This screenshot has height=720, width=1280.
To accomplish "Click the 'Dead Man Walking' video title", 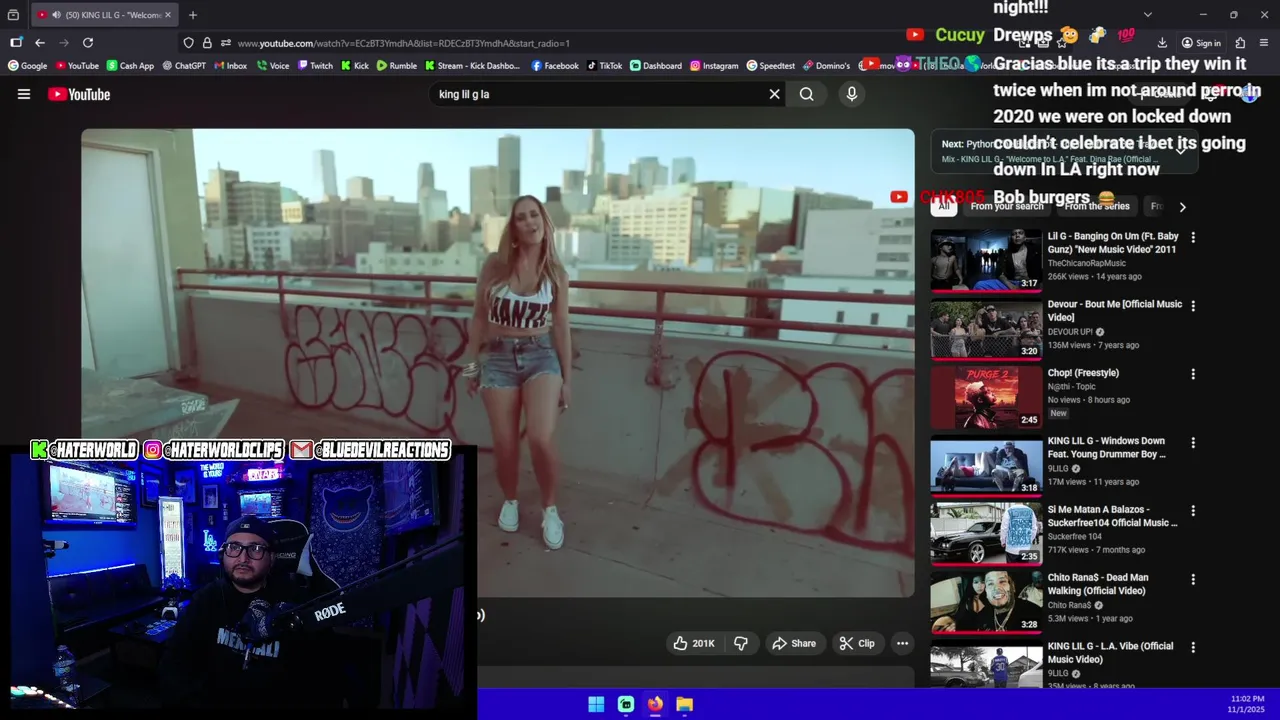I will click(1098, 584).
